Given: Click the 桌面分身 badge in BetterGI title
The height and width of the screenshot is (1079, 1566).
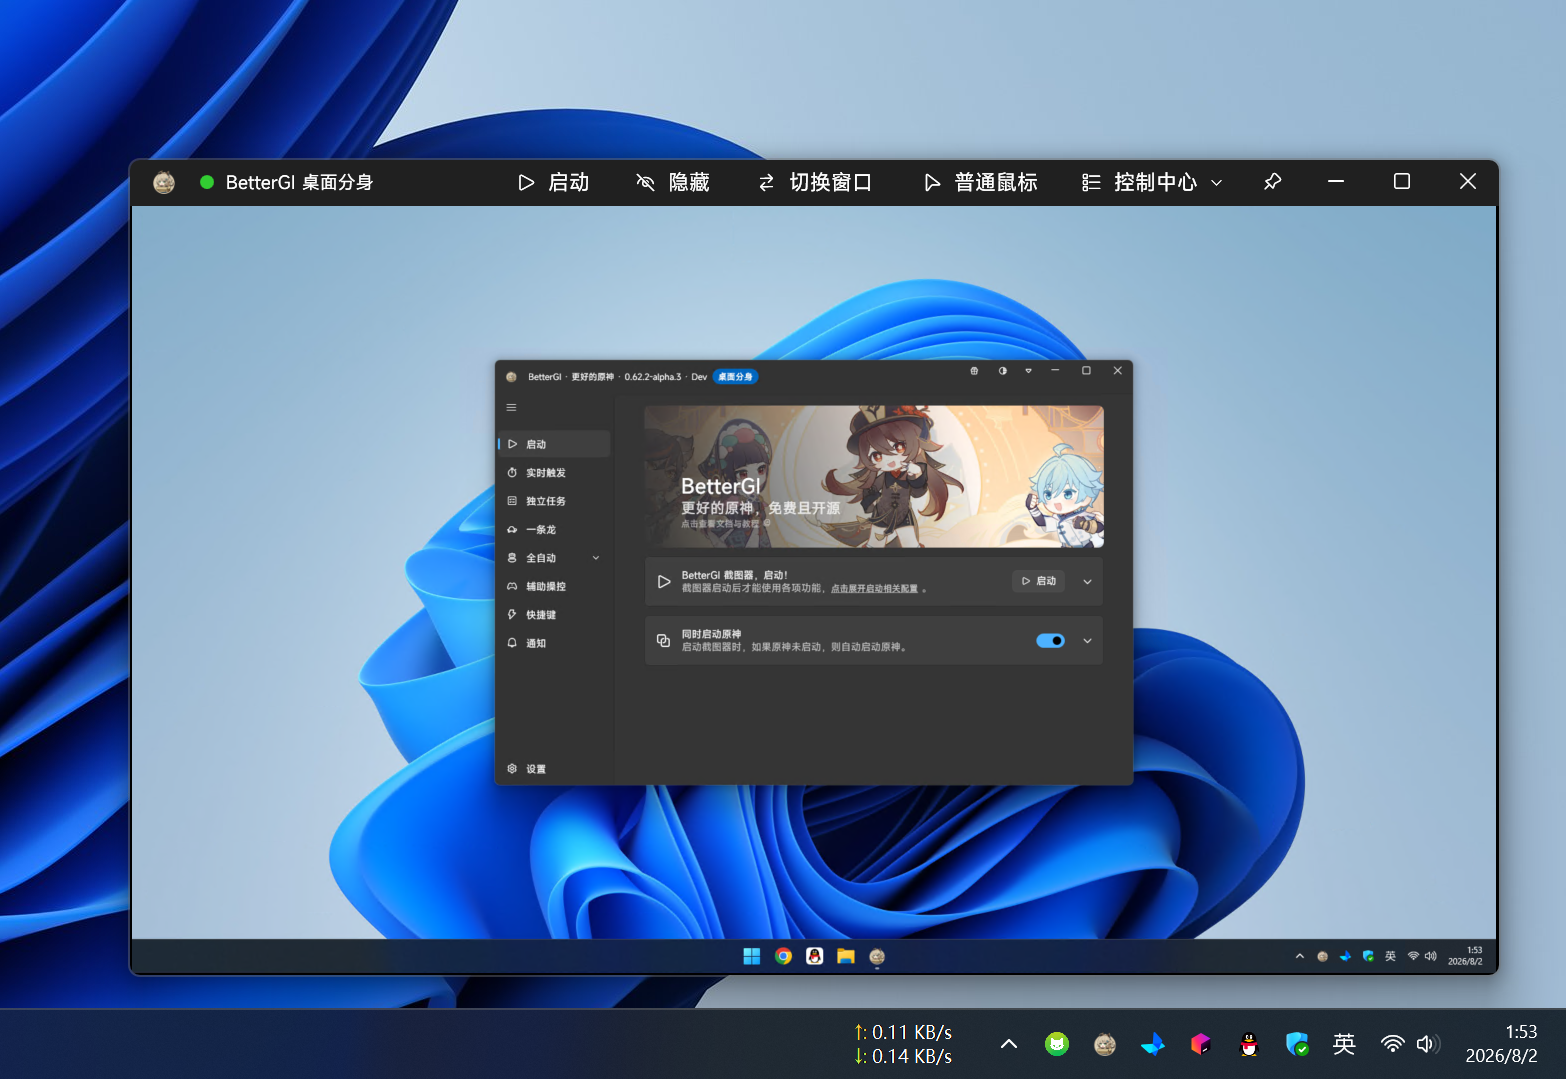Looking at the screenshot, I should click(735, 377).
